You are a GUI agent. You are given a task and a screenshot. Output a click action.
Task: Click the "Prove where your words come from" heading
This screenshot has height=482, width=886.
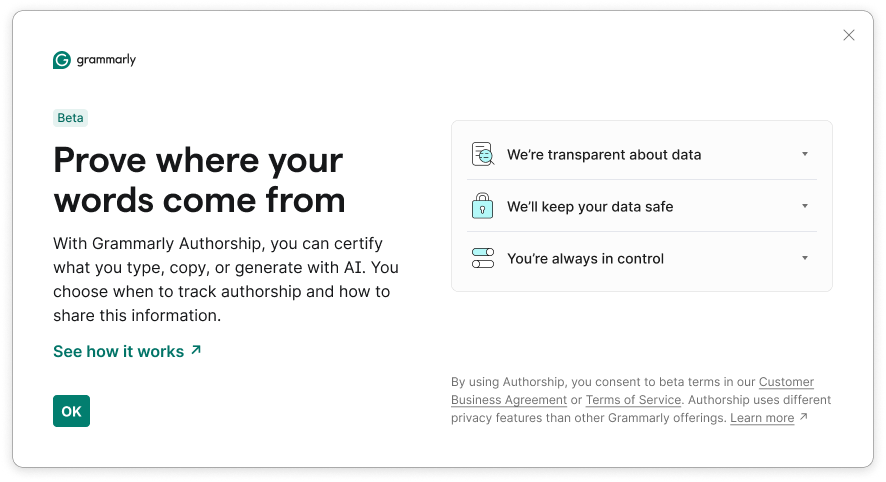pos(199,180)
